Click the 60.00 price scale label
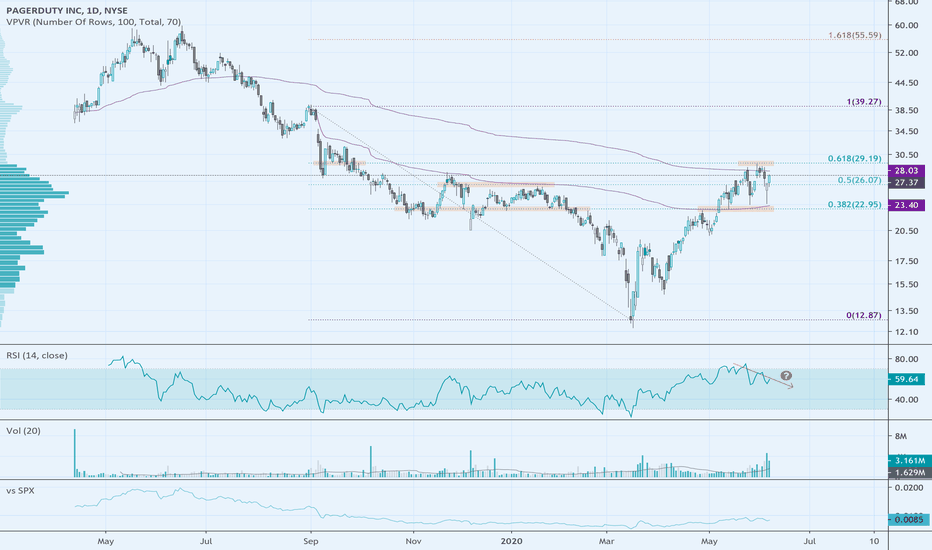Image resolution: width=932 pixels, height=550 pixels. point(906,26)
